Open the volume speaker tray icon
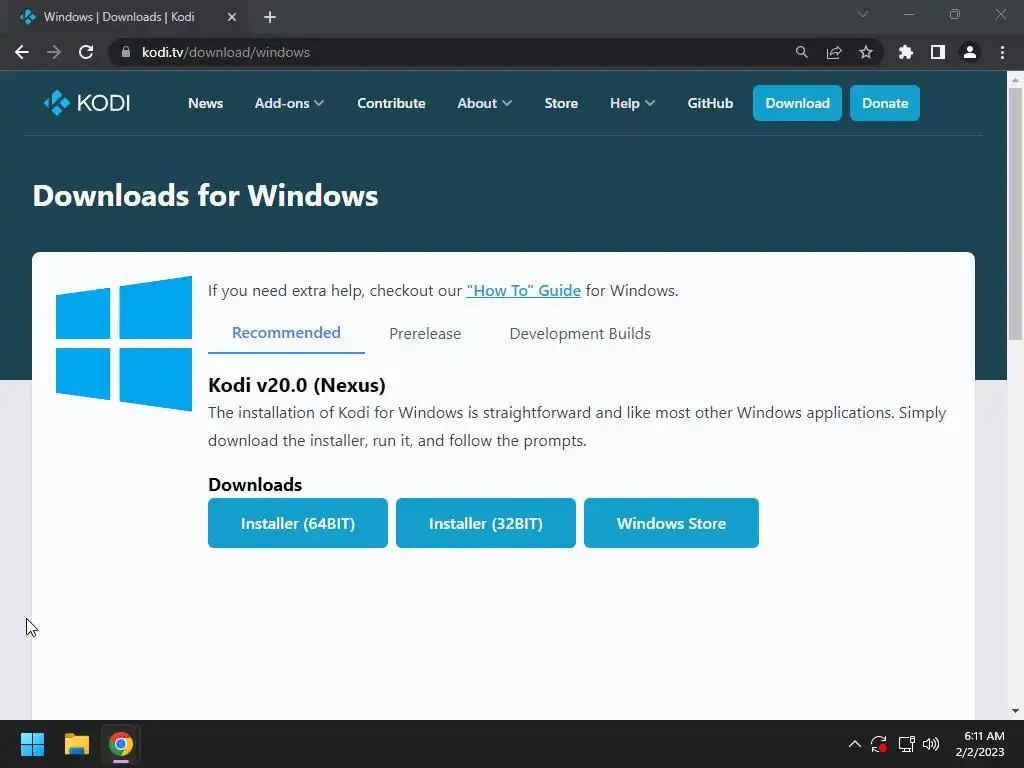 tap(931, 744)
